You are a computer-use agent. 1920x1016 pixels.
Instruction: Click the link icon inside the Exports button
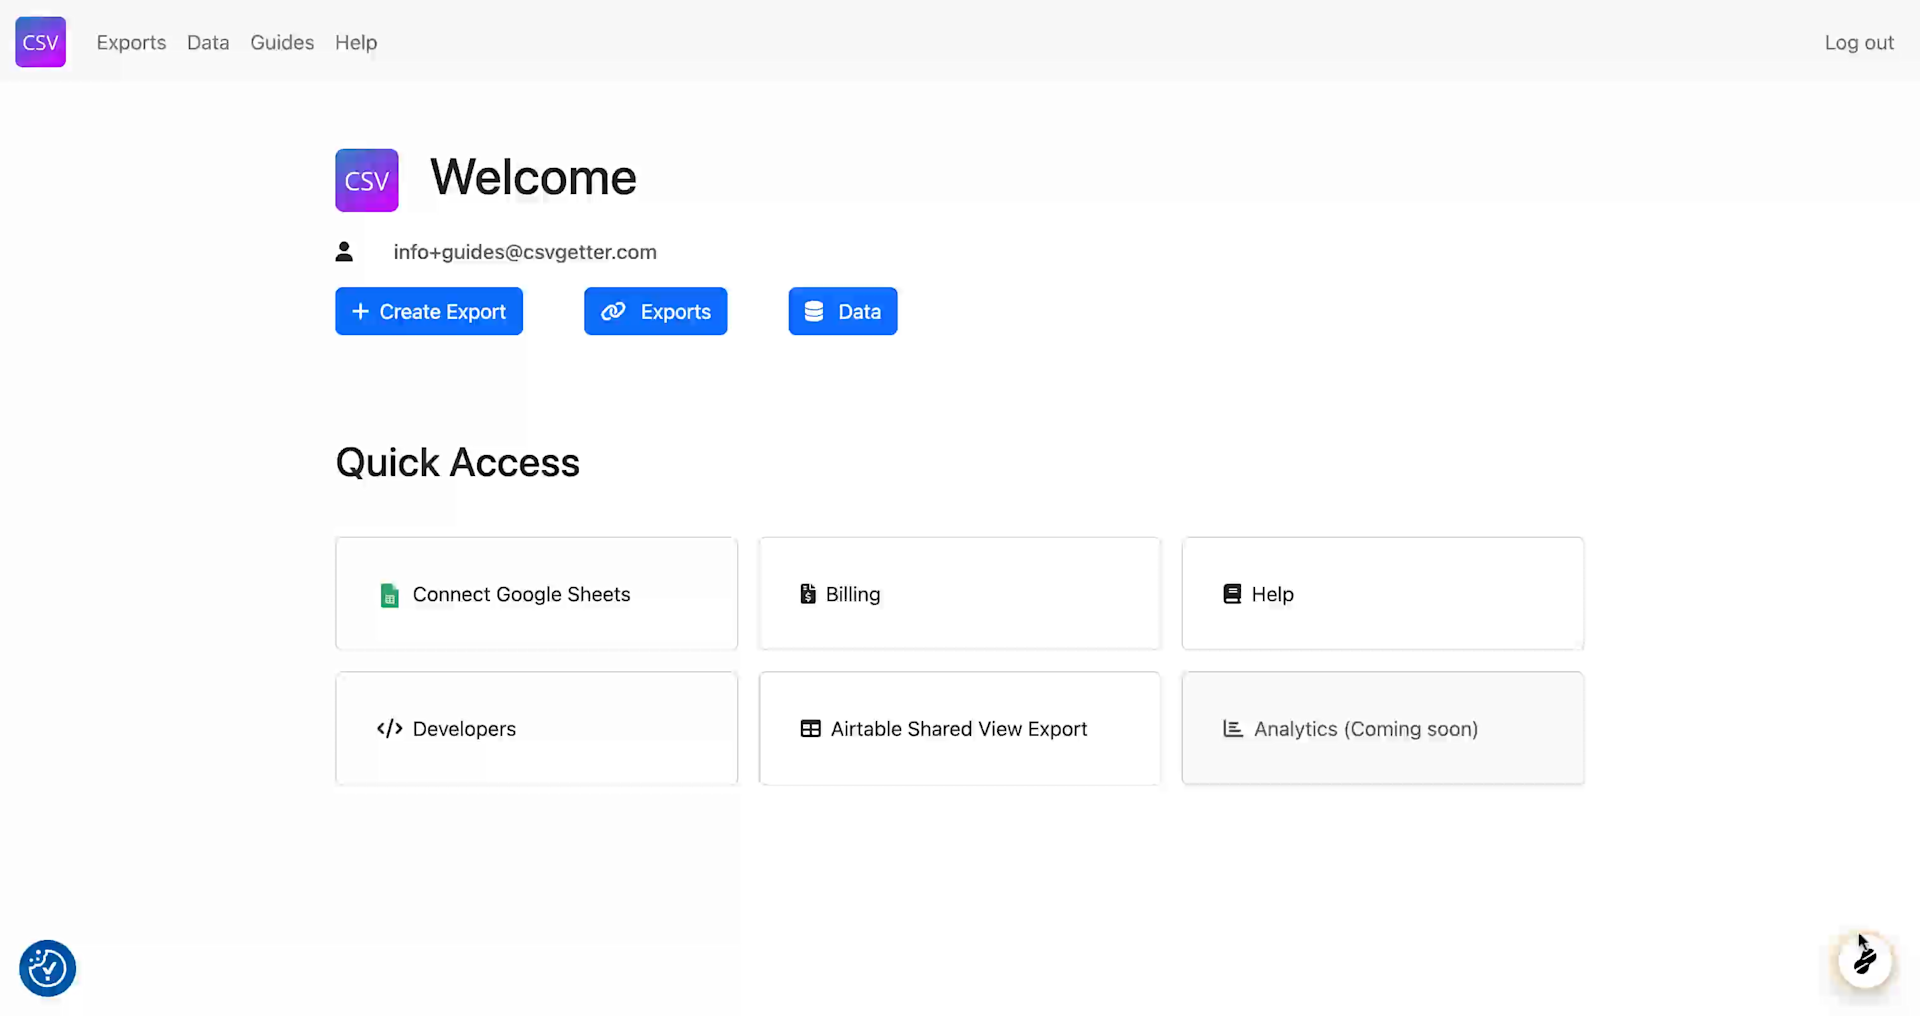(x=613, y=311)
